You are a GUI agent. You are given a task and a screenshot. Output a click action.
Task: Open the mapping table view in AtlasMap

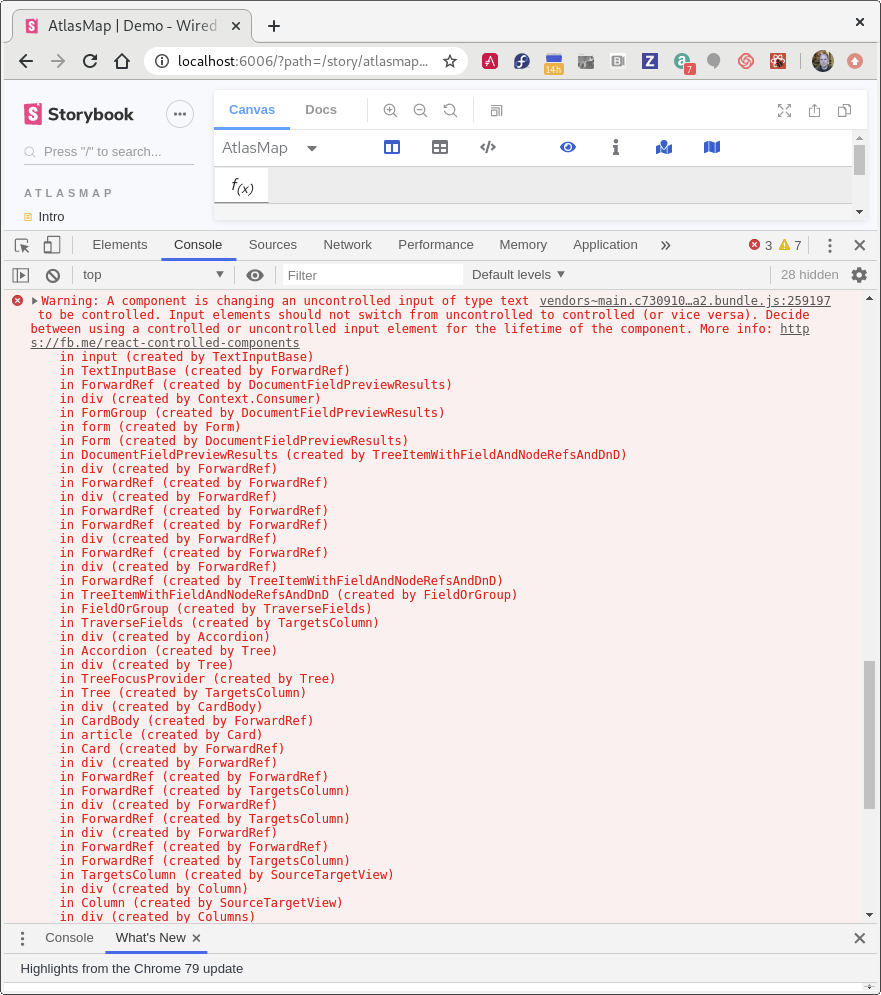[439, 146]
